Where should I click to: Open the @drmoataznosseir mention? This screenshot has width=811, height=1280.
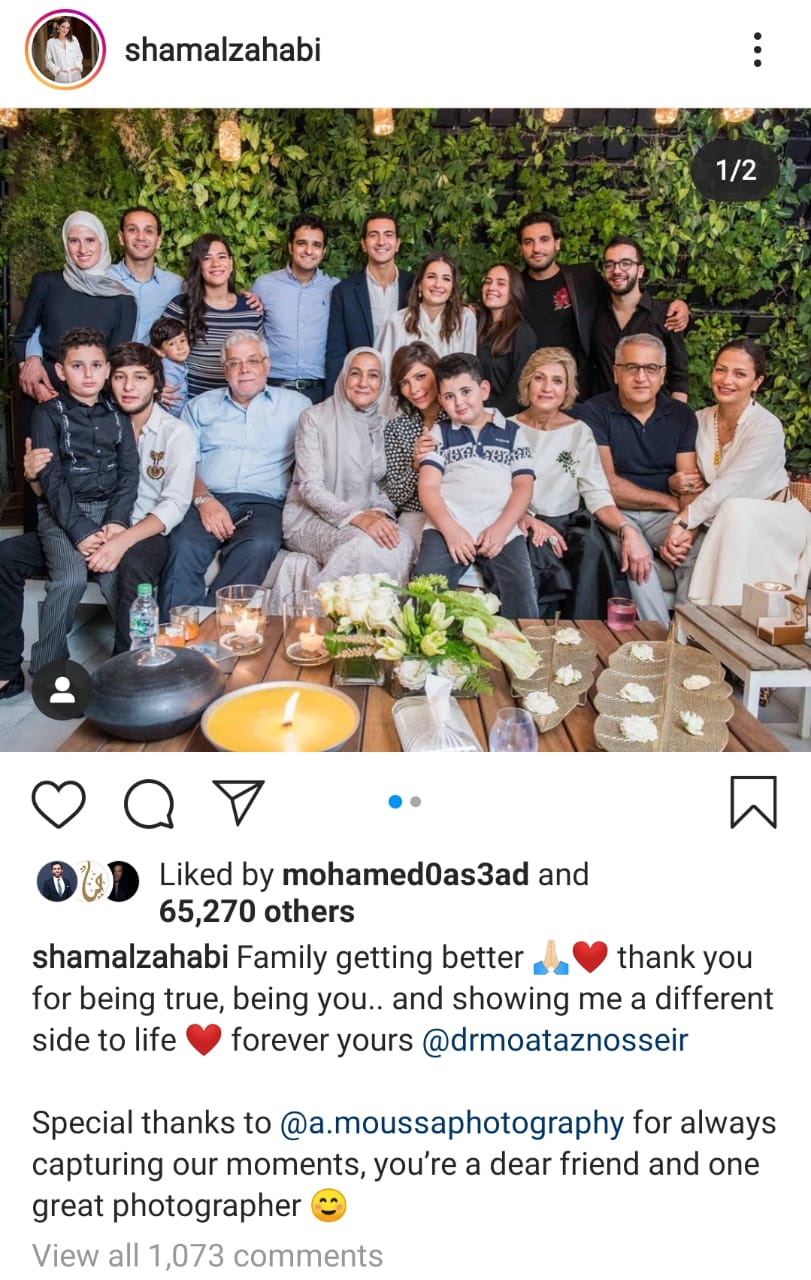click(555, 1040)
